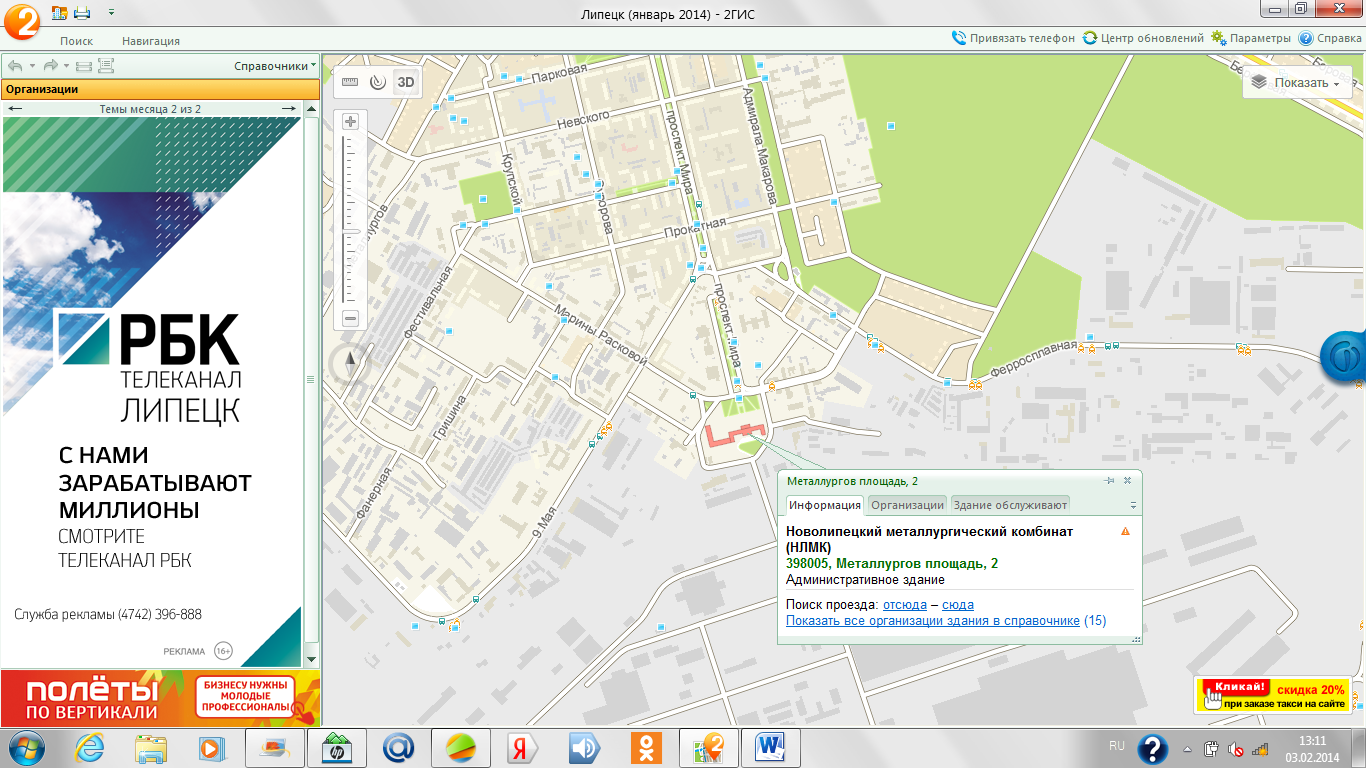
Task: Pin the Металлургов площадь popup card
Action: click(x=1108, y=481)
